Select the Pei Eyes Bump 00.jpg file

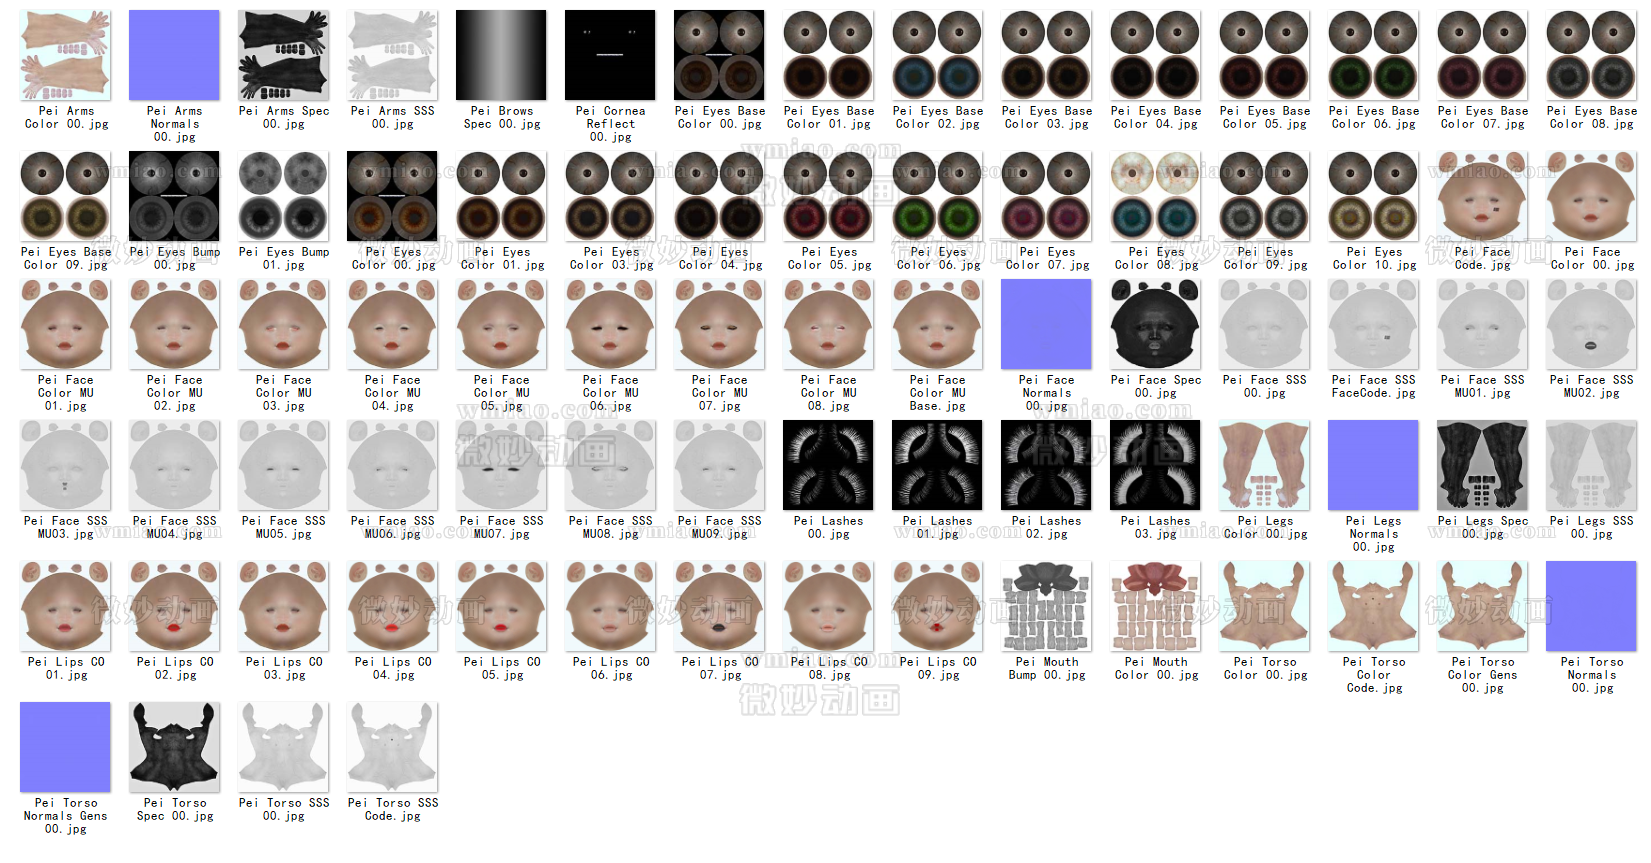pyautogui.click(x=174, y=197)
